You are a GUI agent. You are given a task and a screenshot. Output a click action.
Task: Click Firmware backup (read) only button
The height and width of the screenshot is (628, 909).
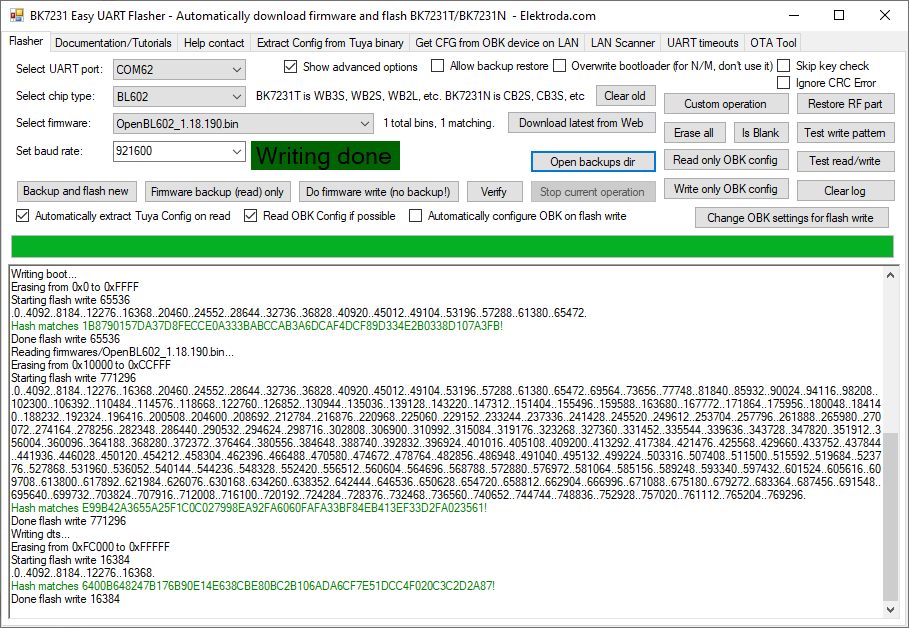tap(217, 192)
